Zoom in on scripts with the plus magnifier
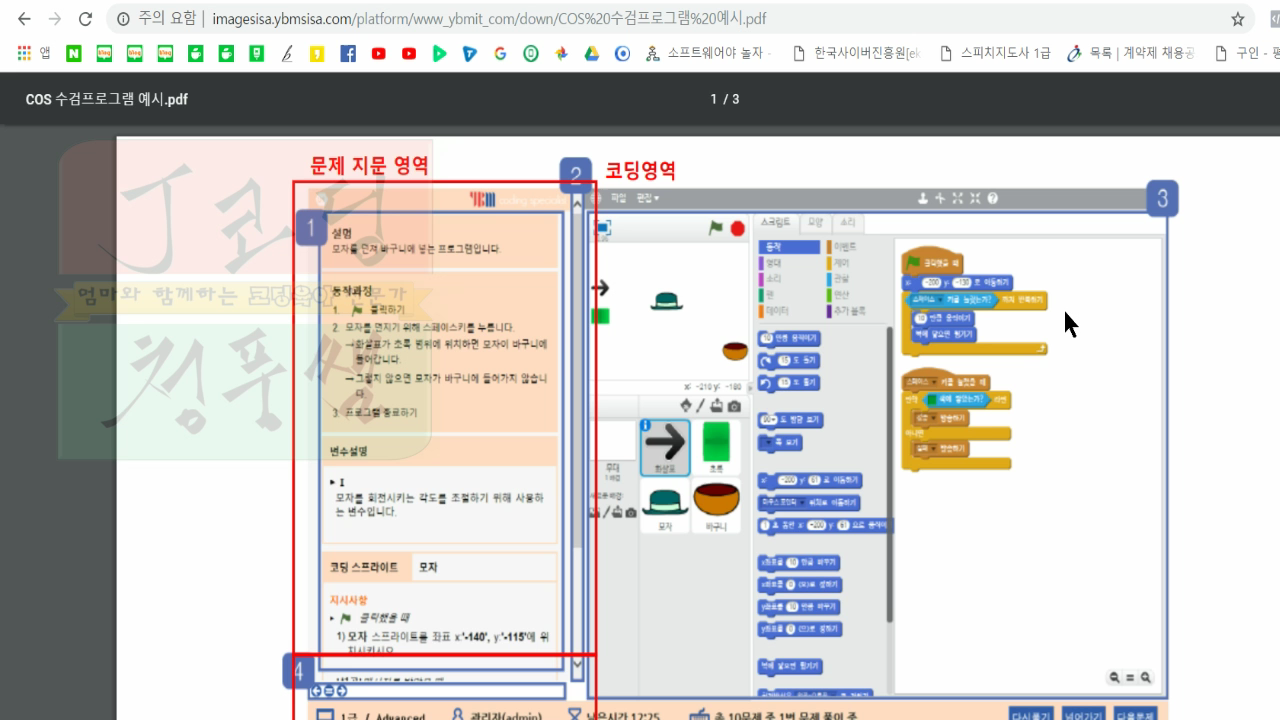 1145,677
